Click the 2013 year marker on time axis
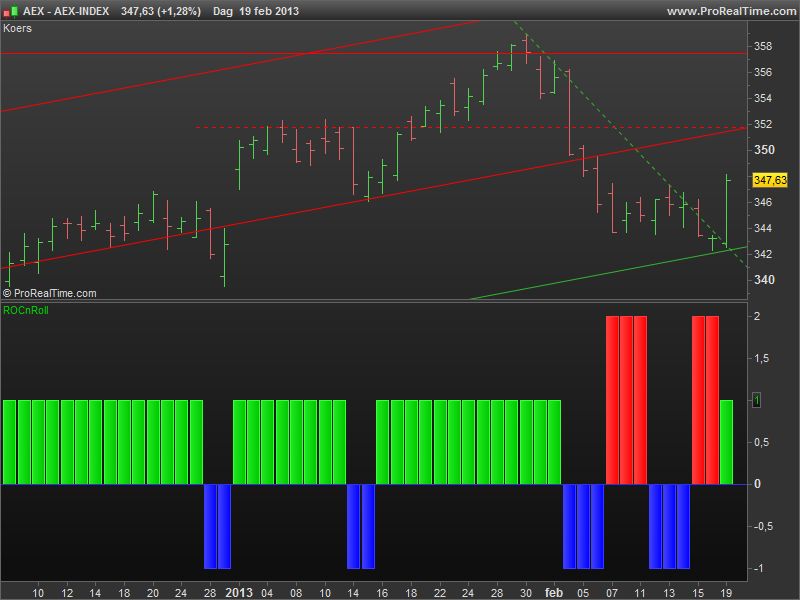Image resolution: width=800 pixels, height=600 pixels. (239, 592)
